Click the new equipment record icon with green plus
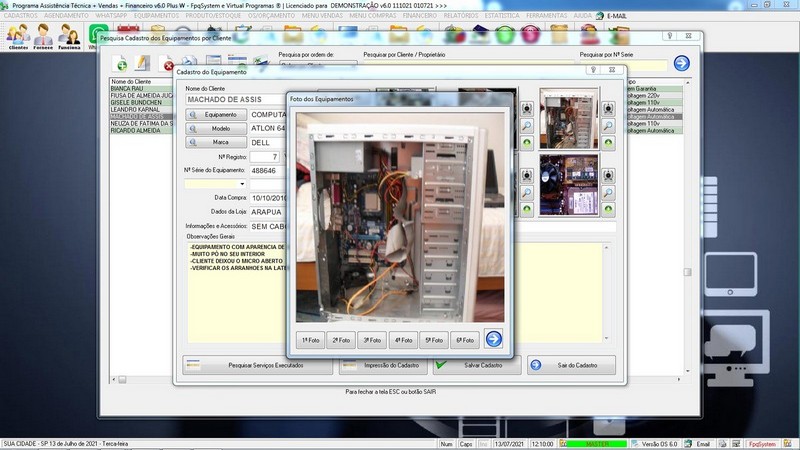800x450 pixels. [120, 63]
